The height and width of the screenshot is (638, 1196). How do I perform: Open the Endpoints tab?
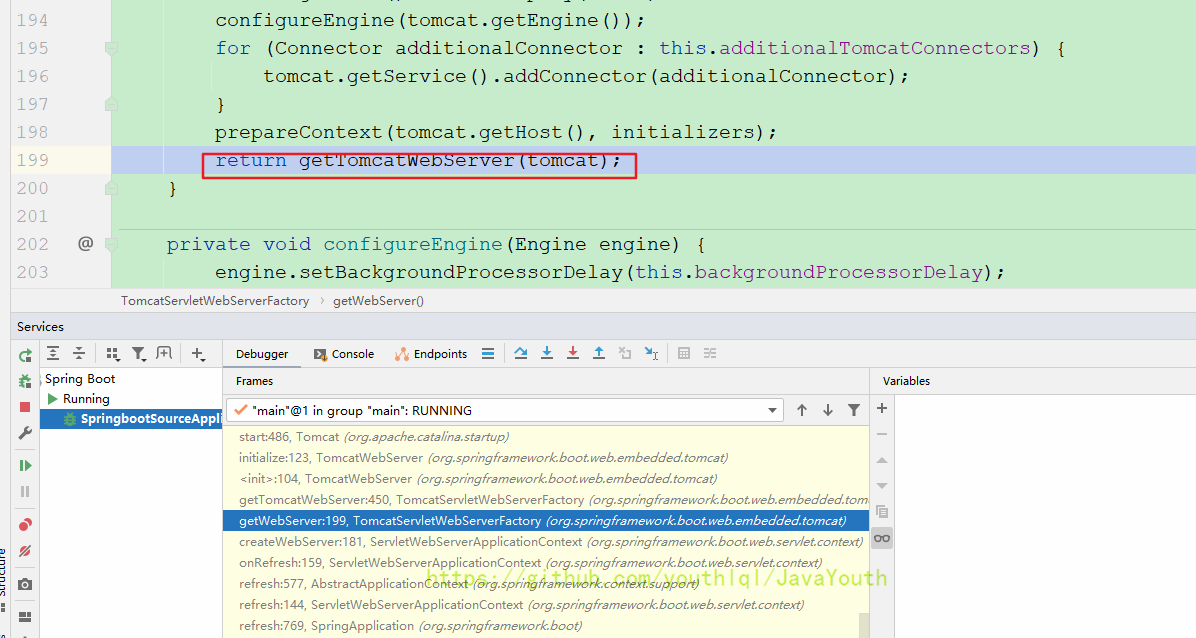pos(431,354)
